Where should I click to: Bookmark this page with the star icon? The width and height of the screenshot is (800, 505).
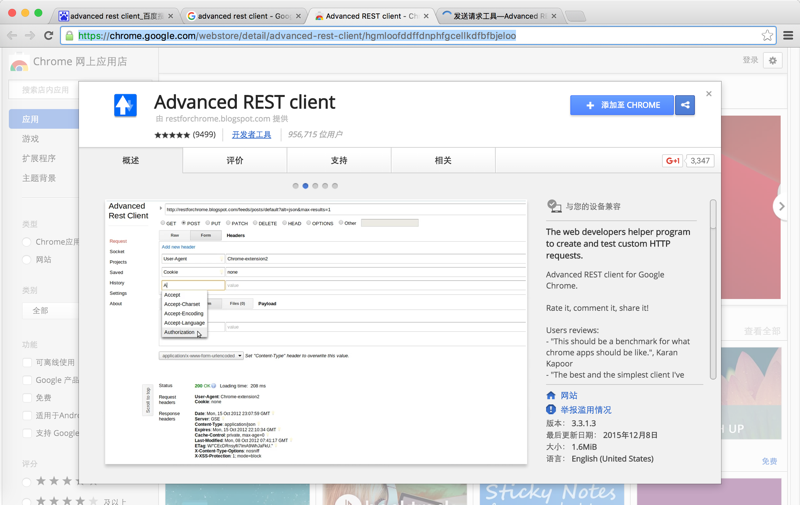point(767,35)
